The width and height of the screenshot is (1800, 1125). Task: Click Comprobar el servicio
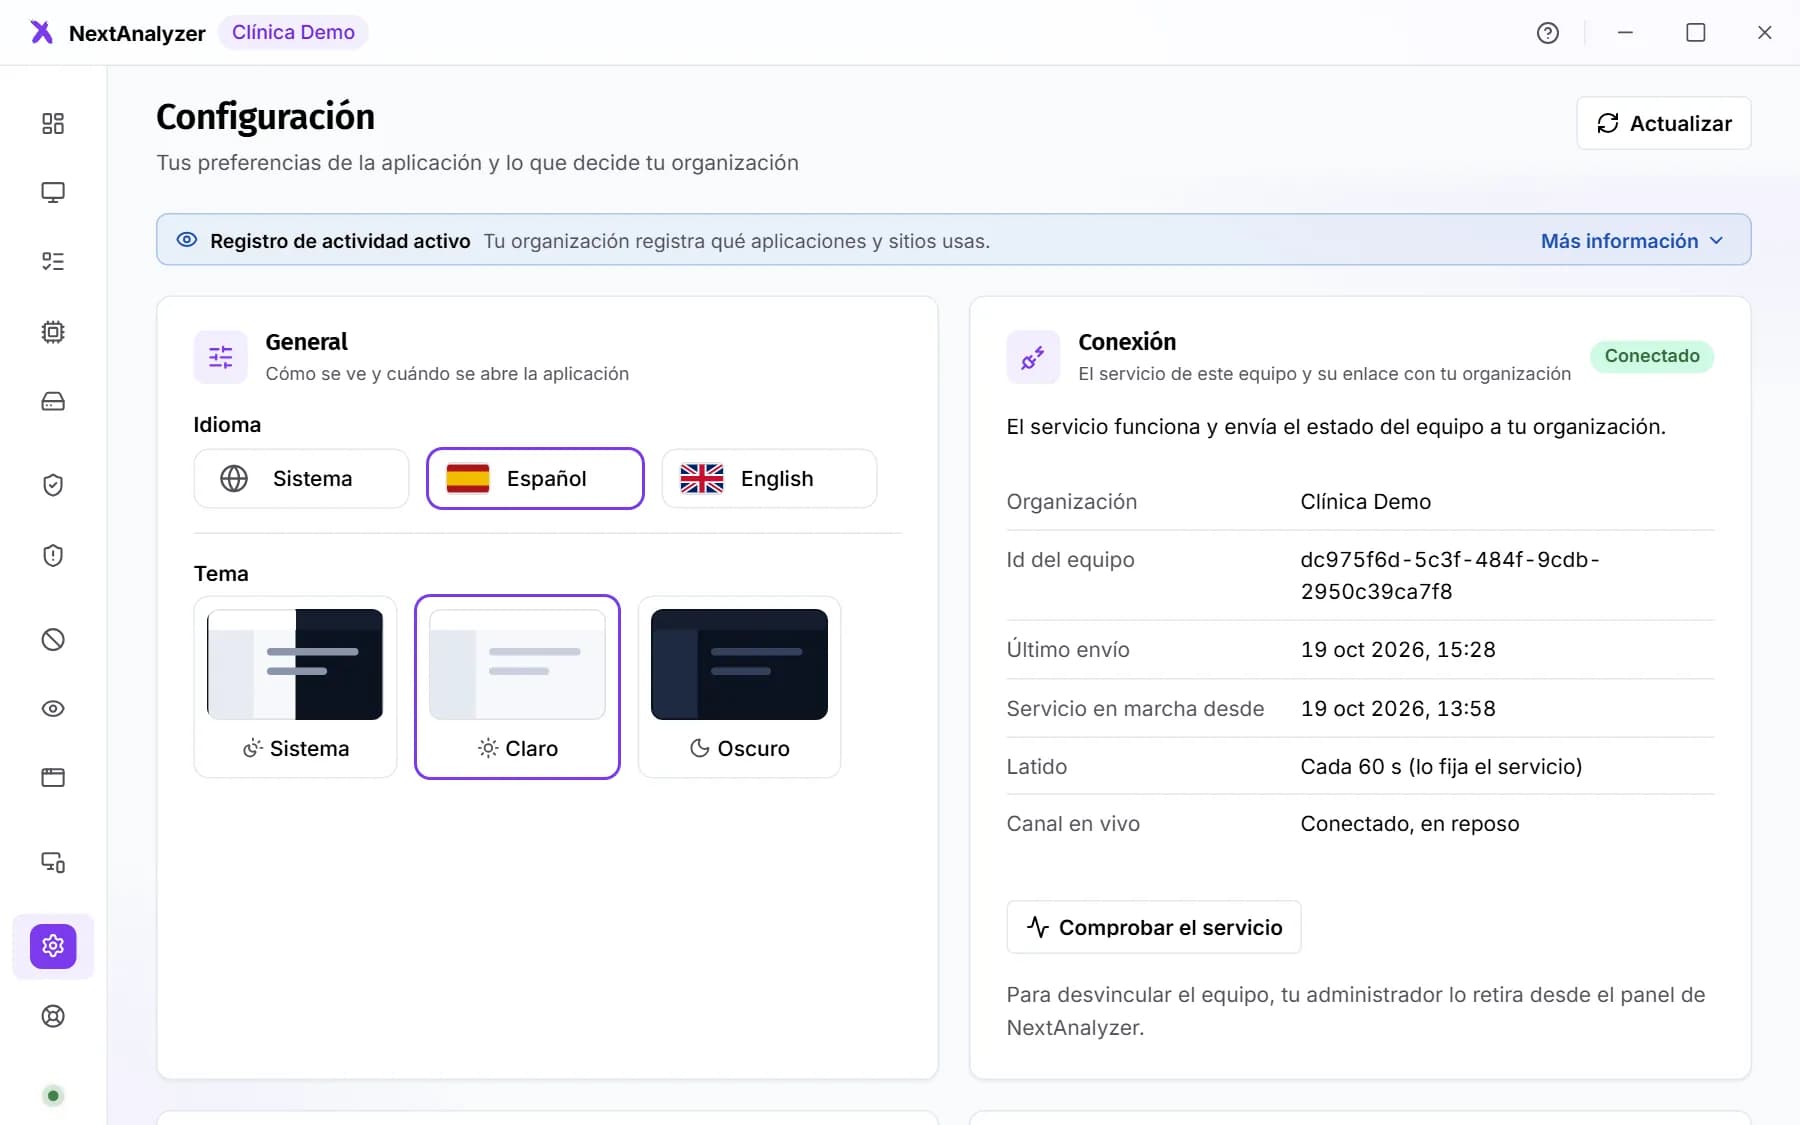click(x=1154, y=927)
